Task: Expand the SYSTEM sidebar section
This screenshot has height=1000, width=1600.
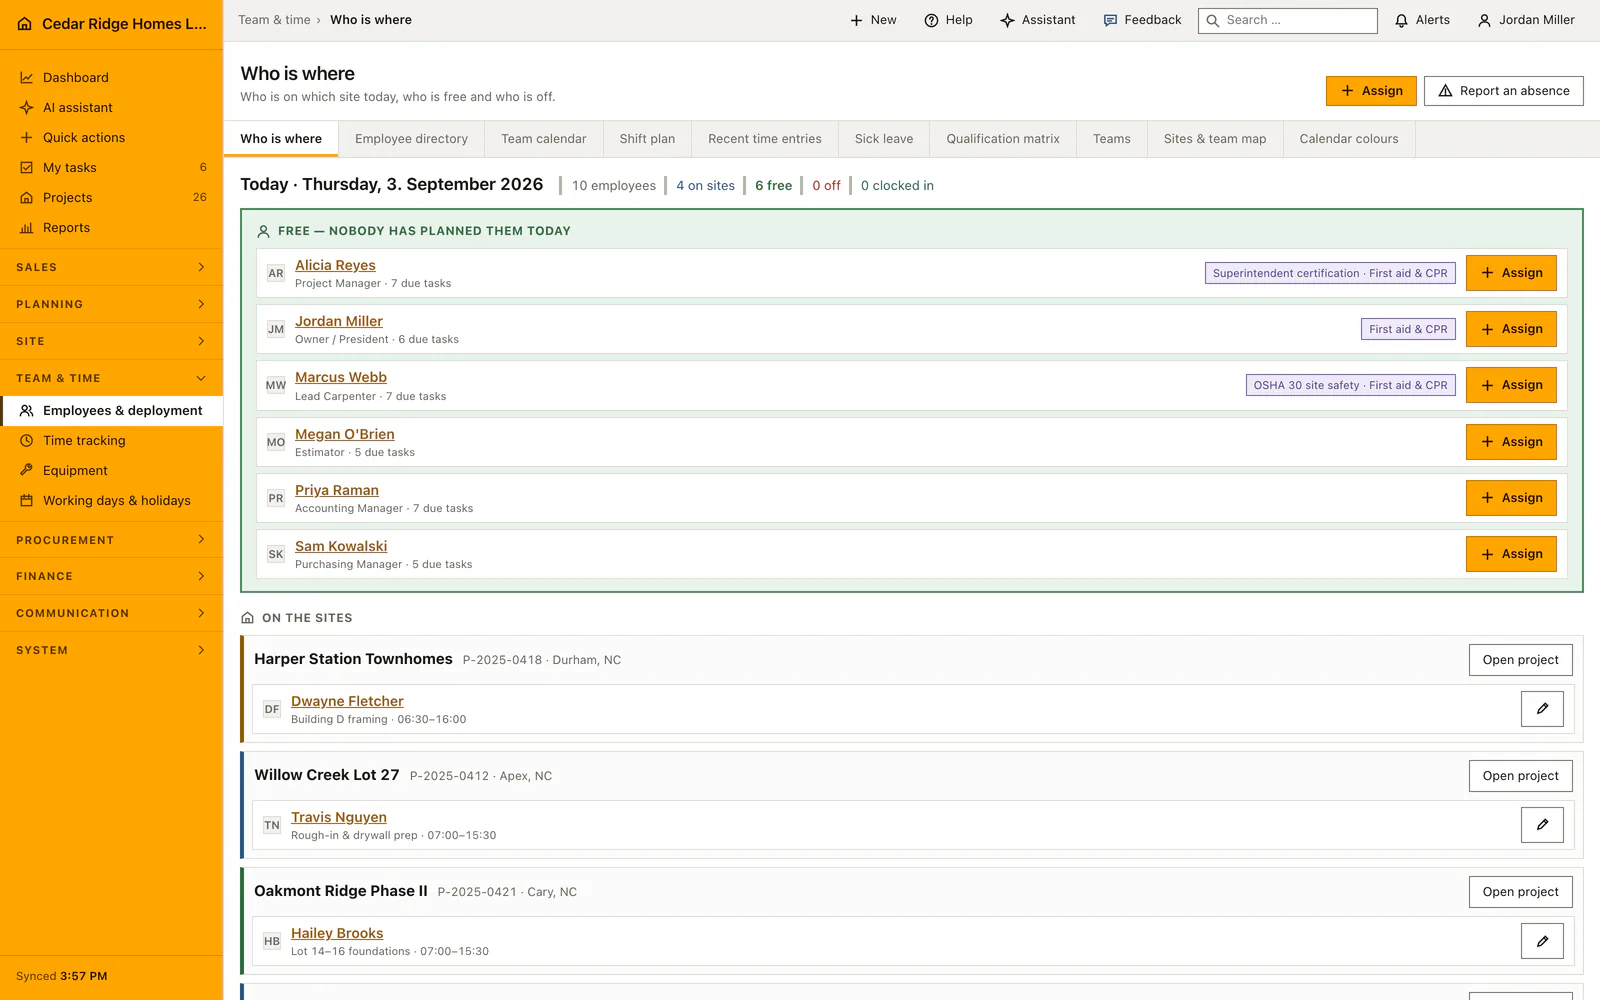Action: pos(111,650)
